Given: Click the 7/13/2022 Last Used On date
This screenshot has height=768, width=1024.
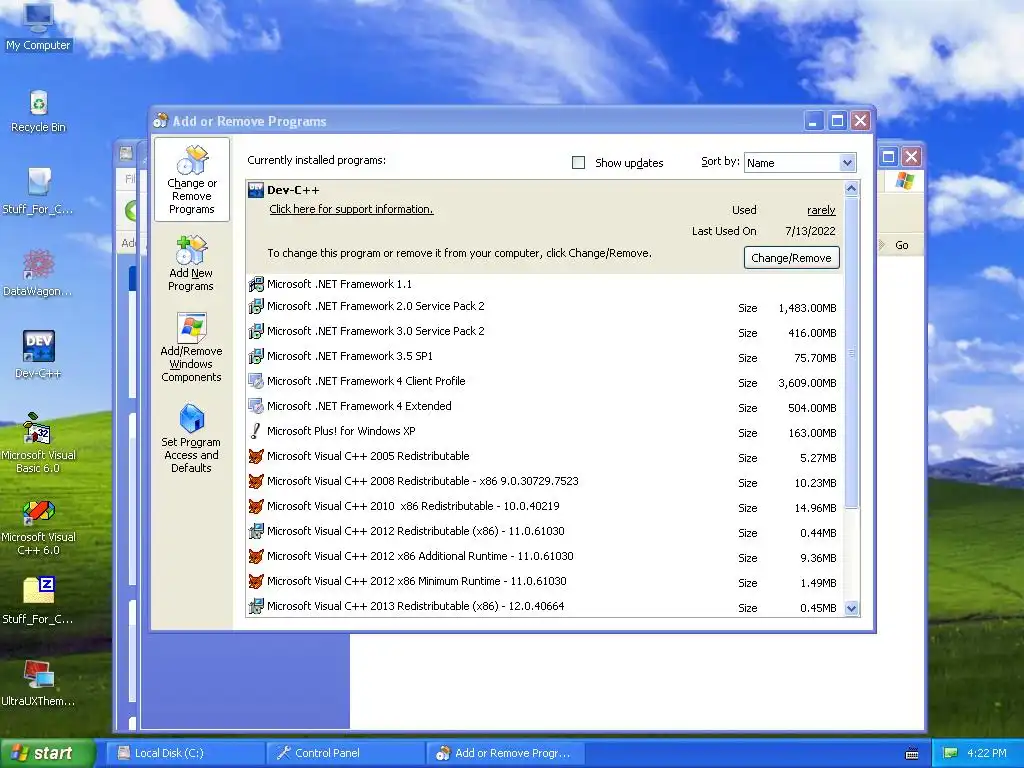Looking at the screenshot, I should (810, 231).
